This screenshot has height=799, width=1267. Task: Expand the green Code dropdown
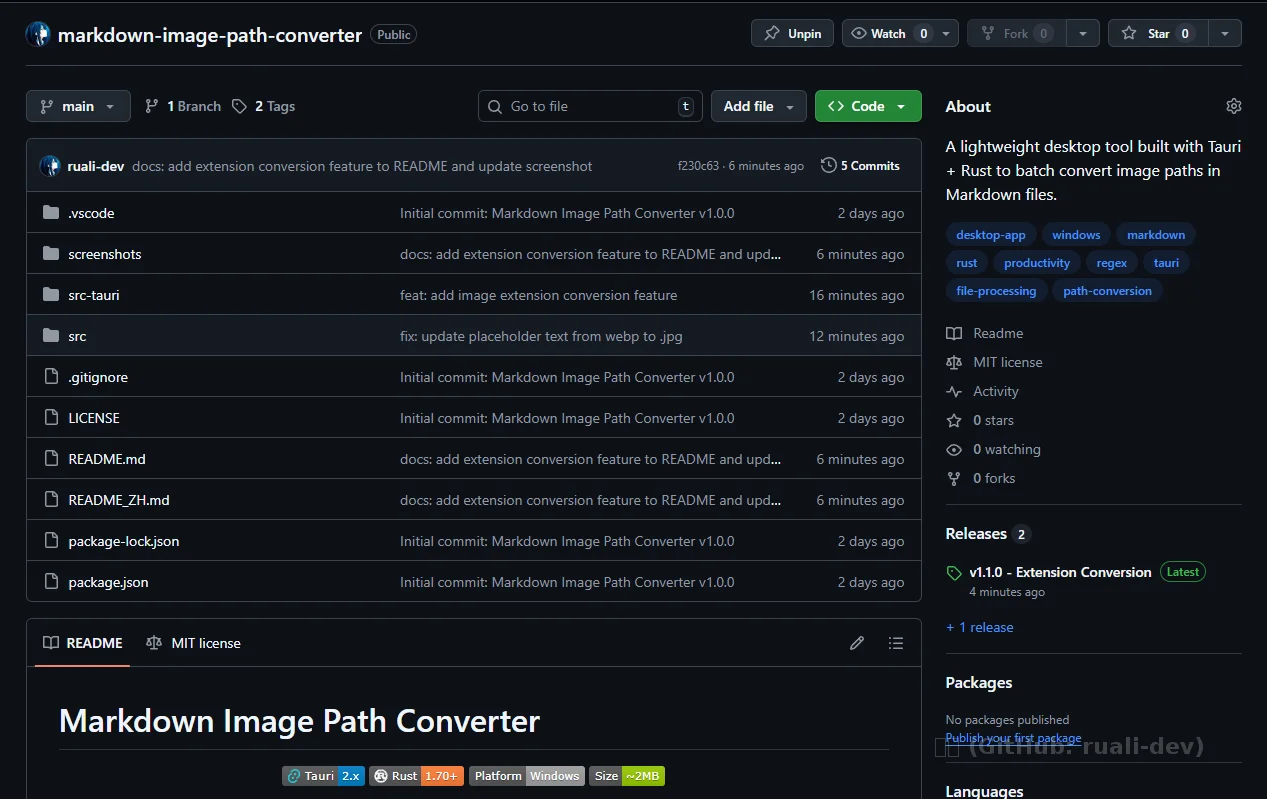(x=867, y=105)
